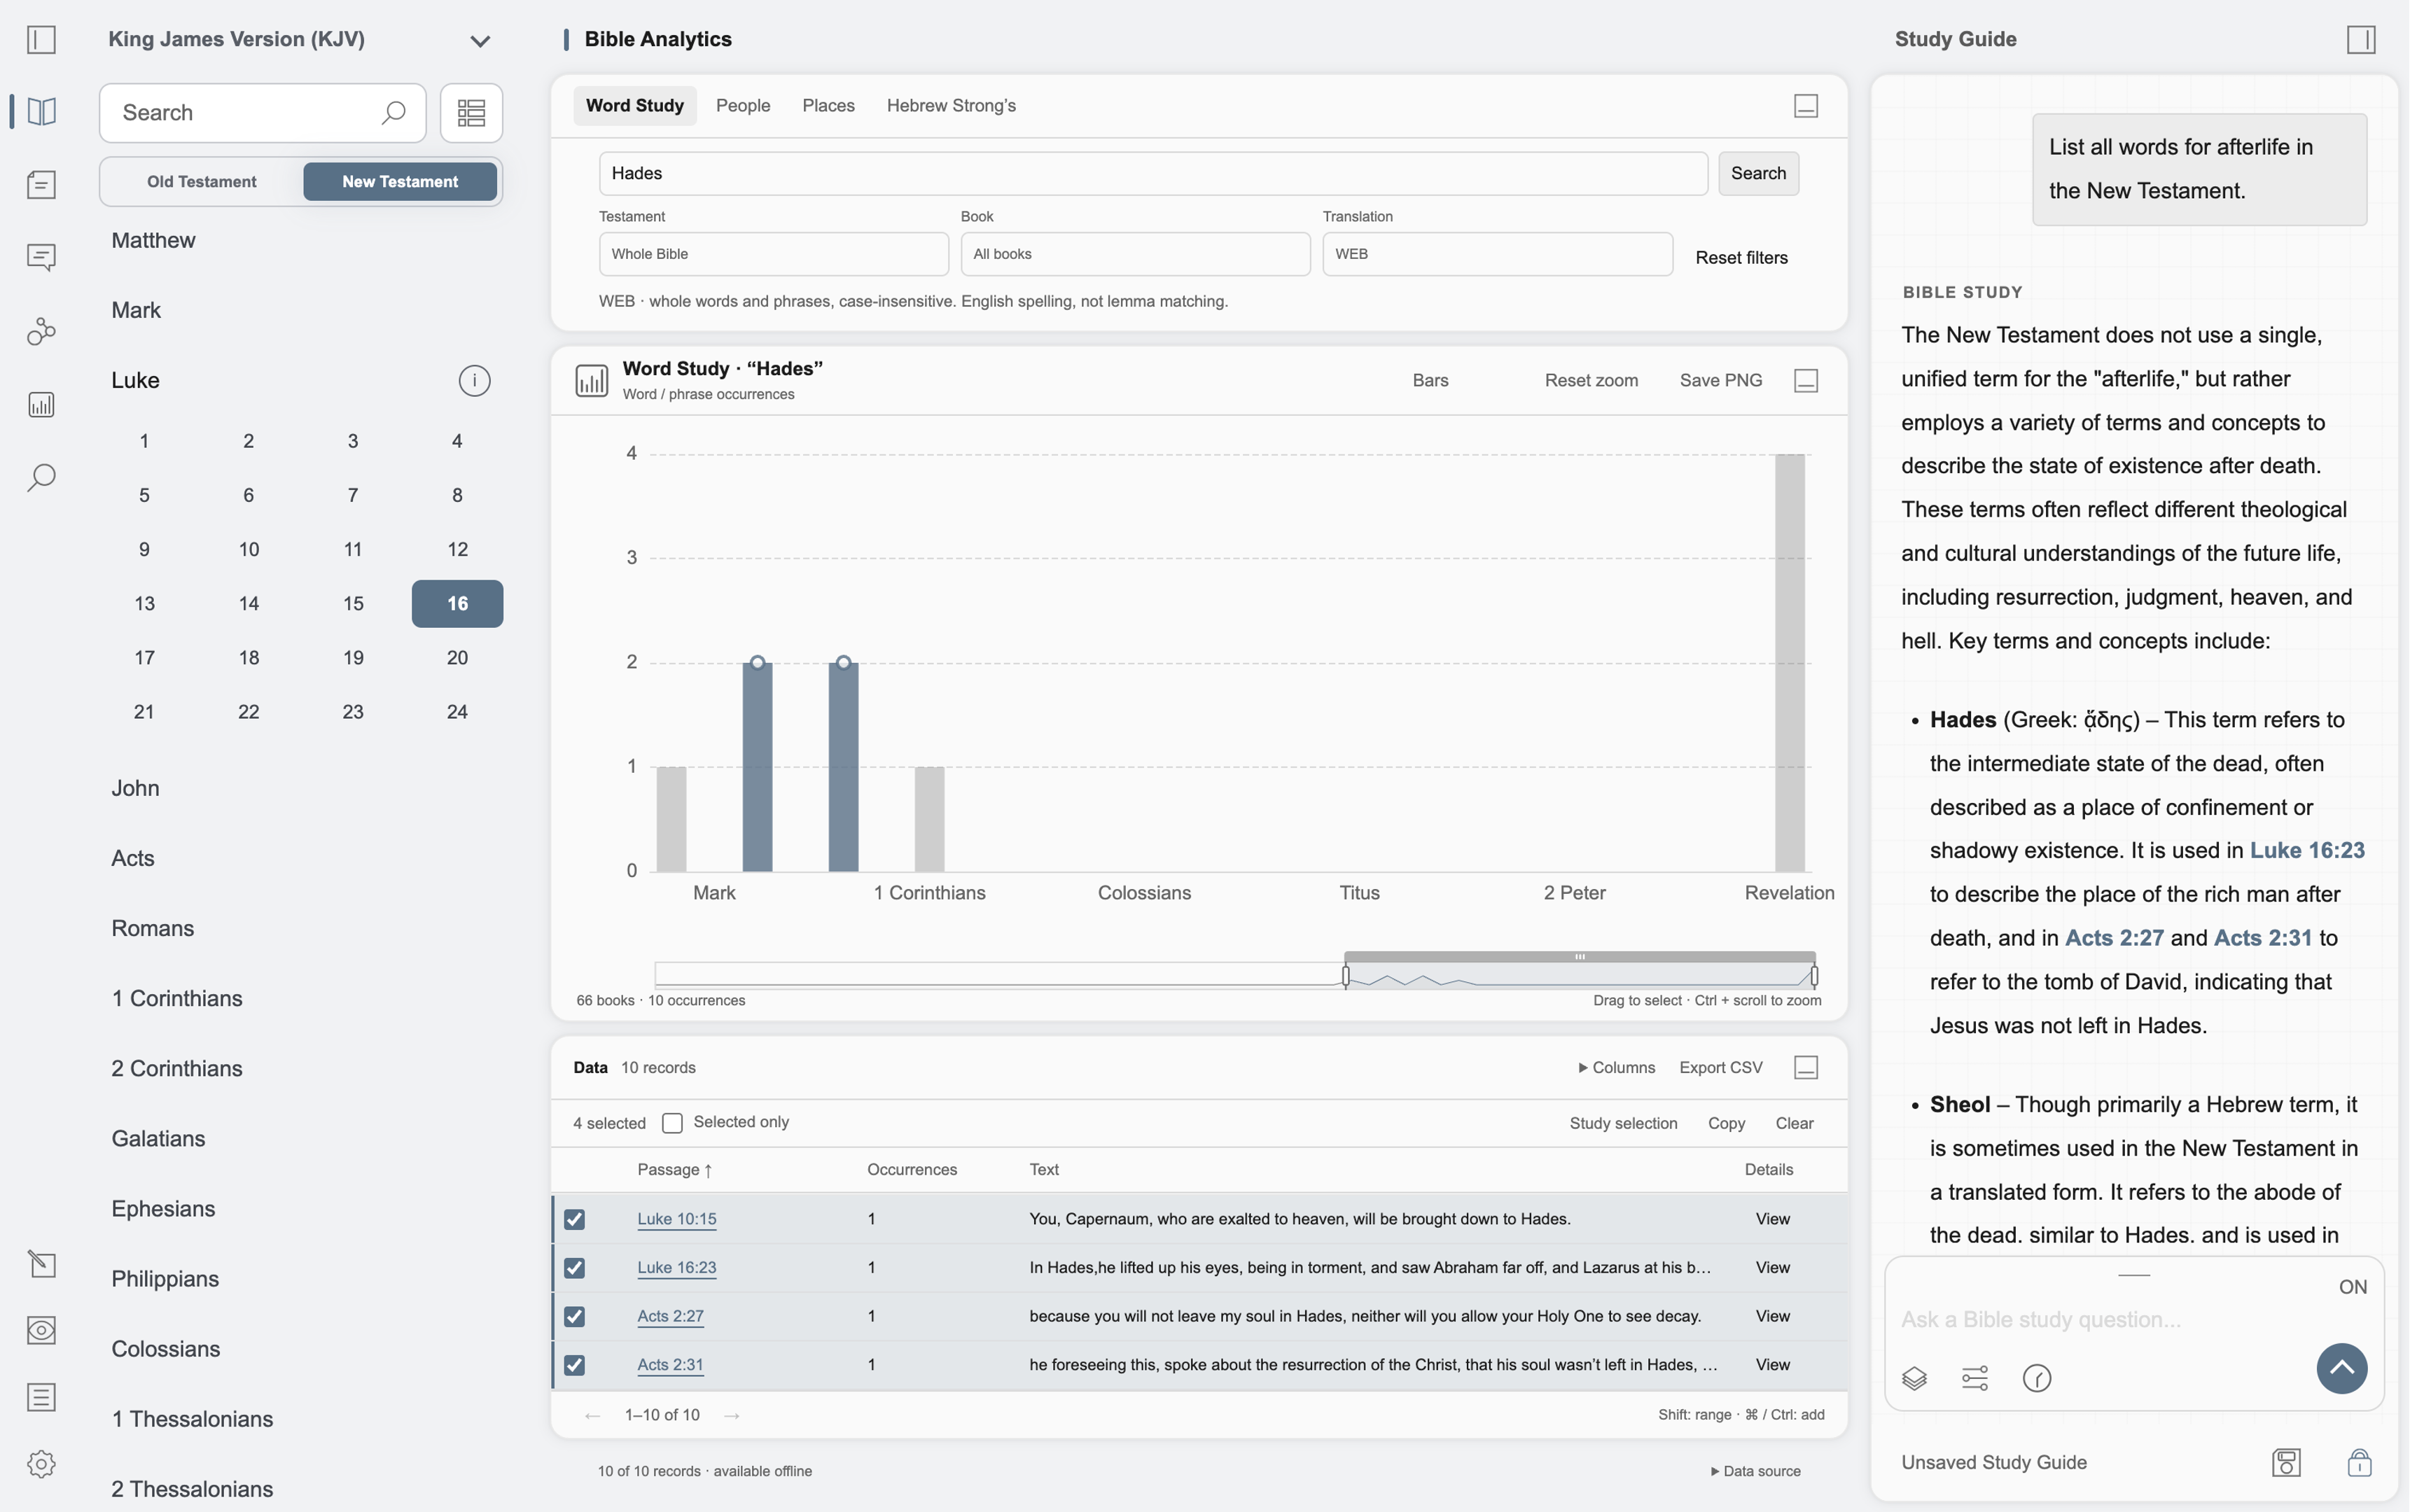Send the Bible study question

2341,1368
